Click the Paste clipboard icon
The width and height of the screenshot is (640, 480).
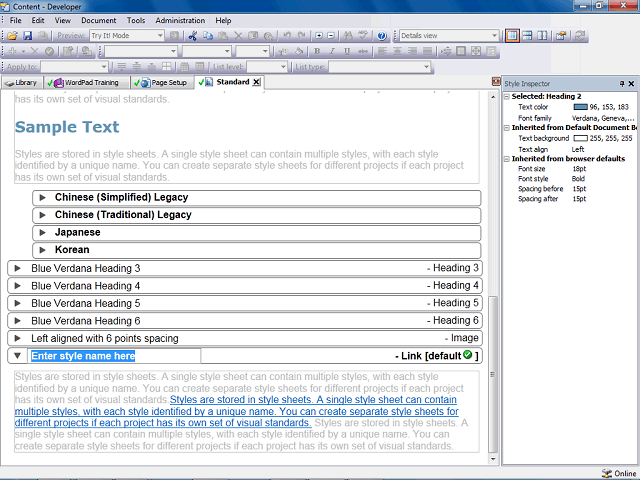[223, 36]
